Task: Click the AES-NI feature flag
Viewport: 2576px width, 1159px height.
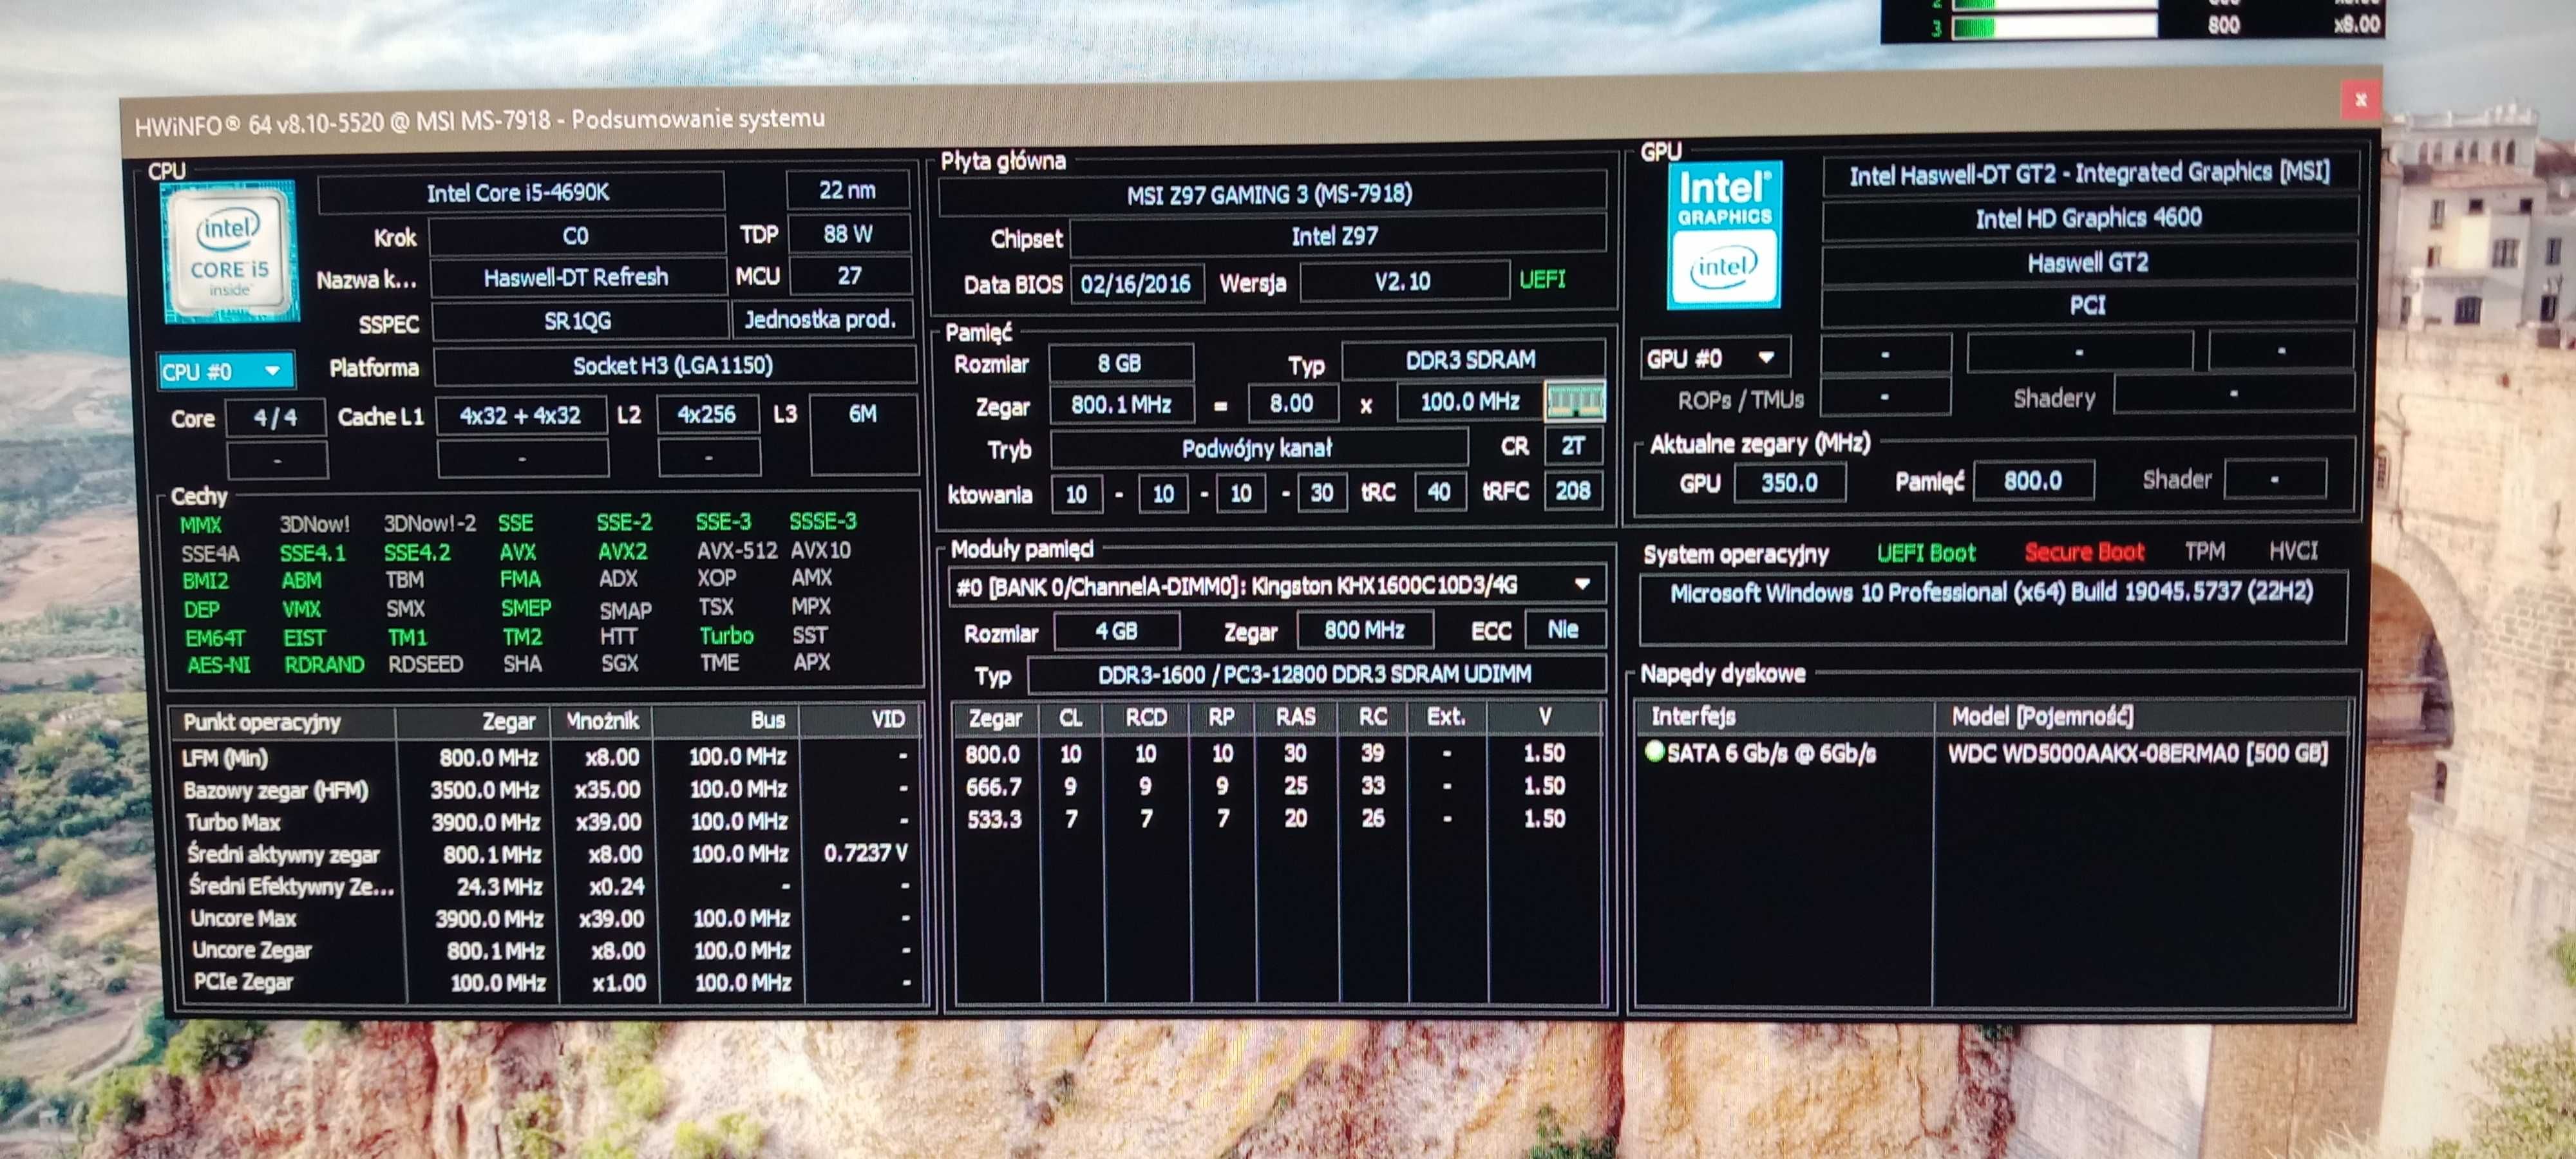Action: (218, 664)
